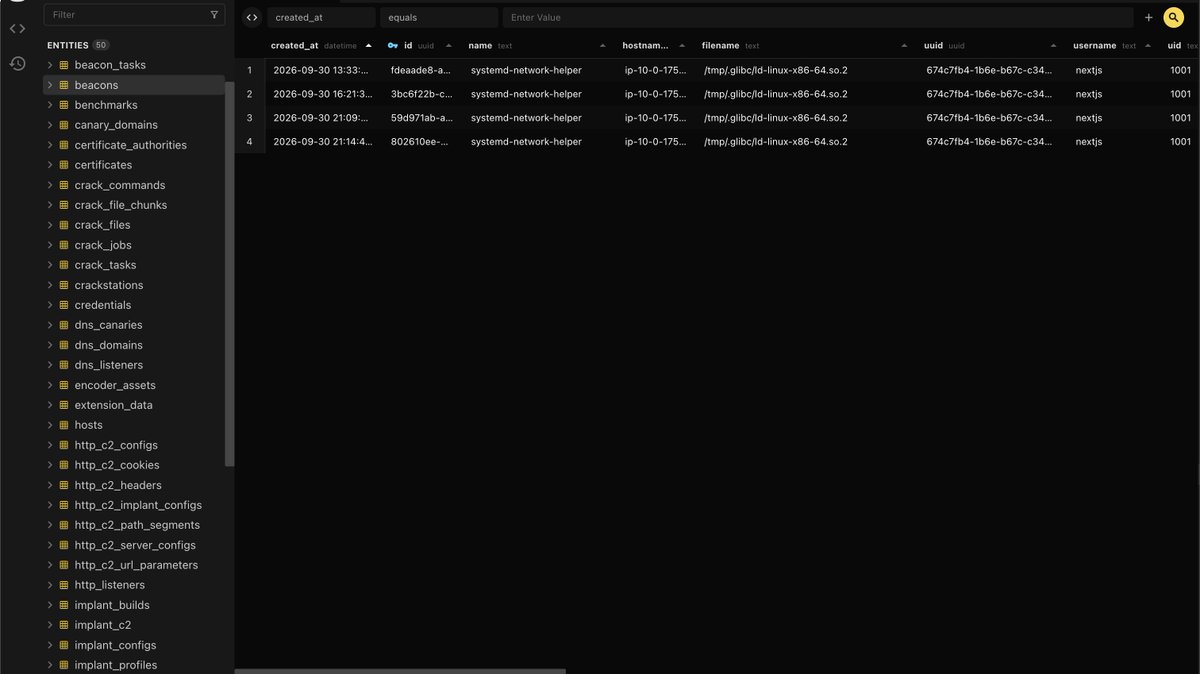Click the horizontal scrollbar under the table
1200x674 pixels.
coord(401,671)
